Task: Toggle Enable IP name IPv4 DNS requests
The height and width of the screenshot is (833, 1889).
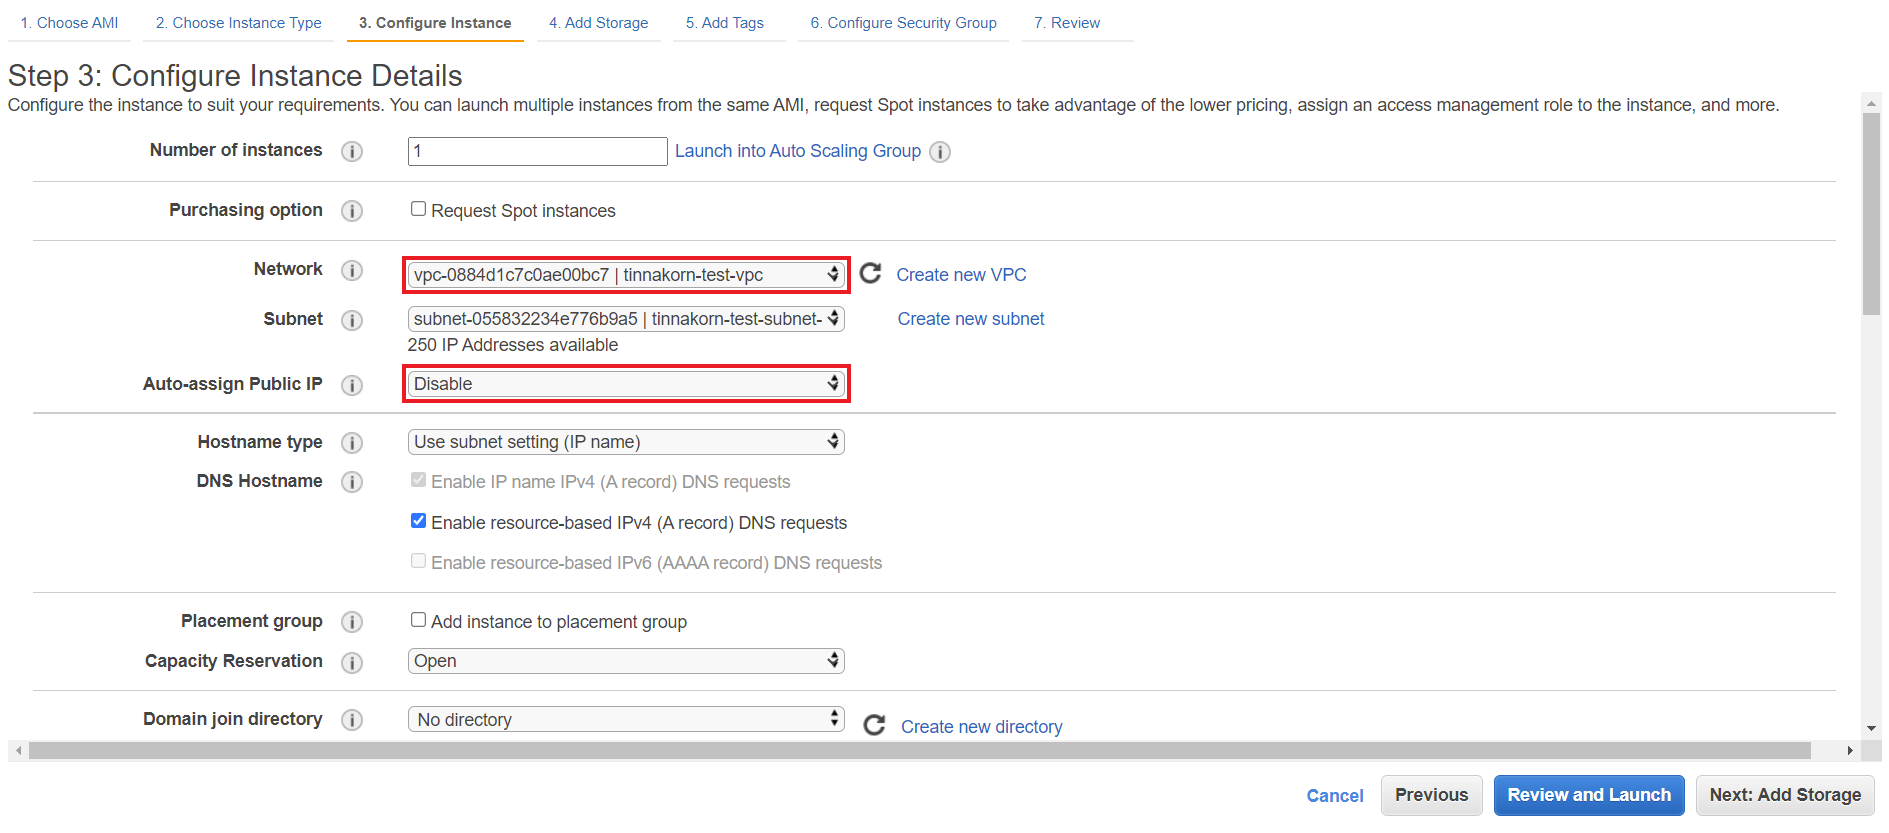Action: click(x=419, y=480)
